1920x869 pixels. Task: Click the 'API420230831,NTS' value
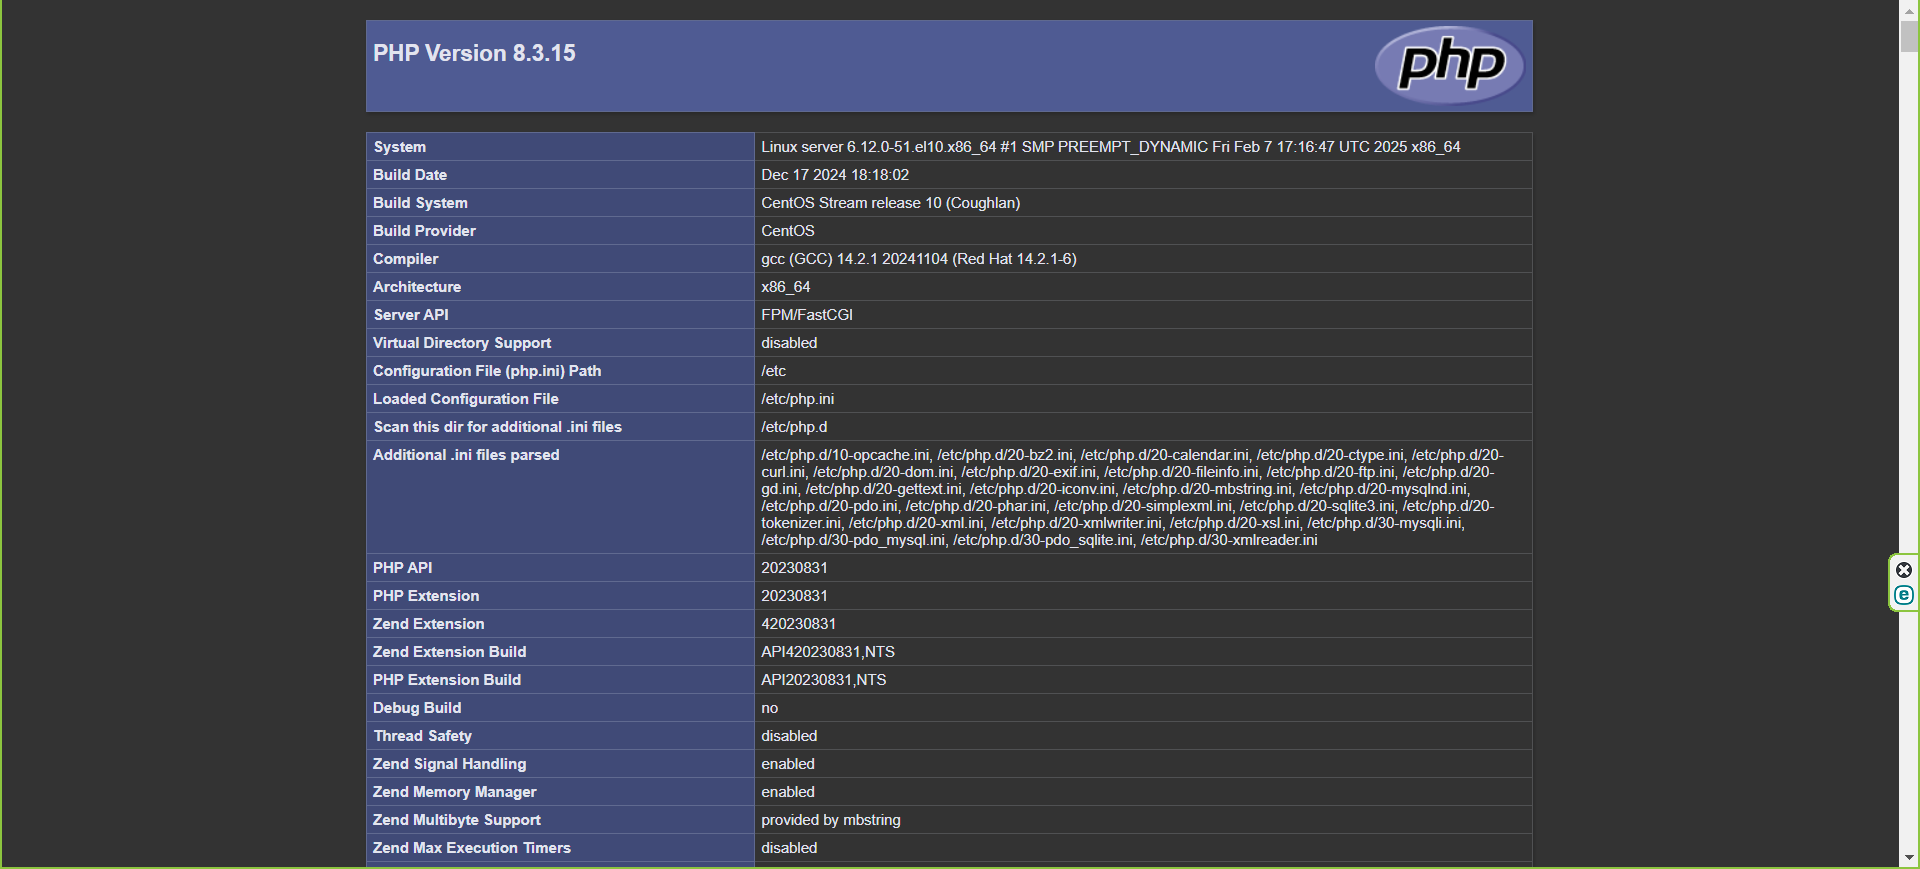pyautogui.click(x=828, y=652)
